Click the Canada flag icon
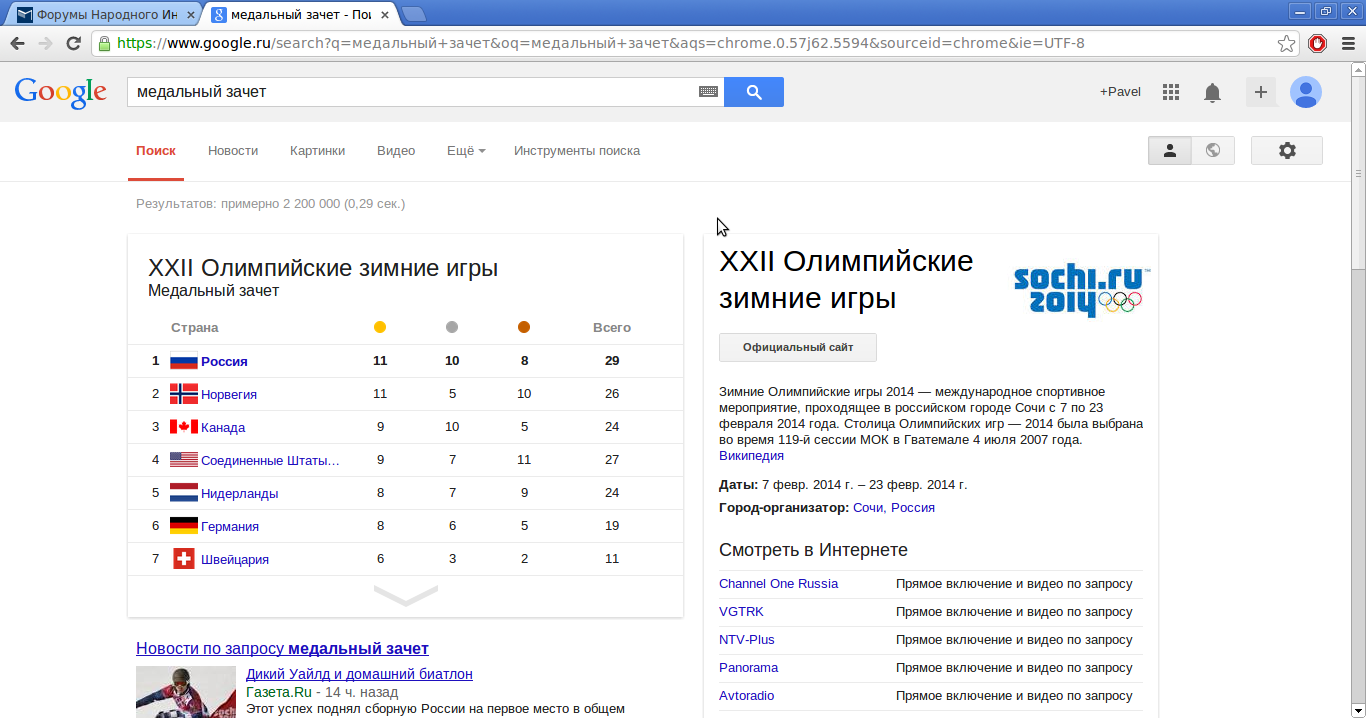The height and width of the screenshot is (718, 1366). point(184,427)
